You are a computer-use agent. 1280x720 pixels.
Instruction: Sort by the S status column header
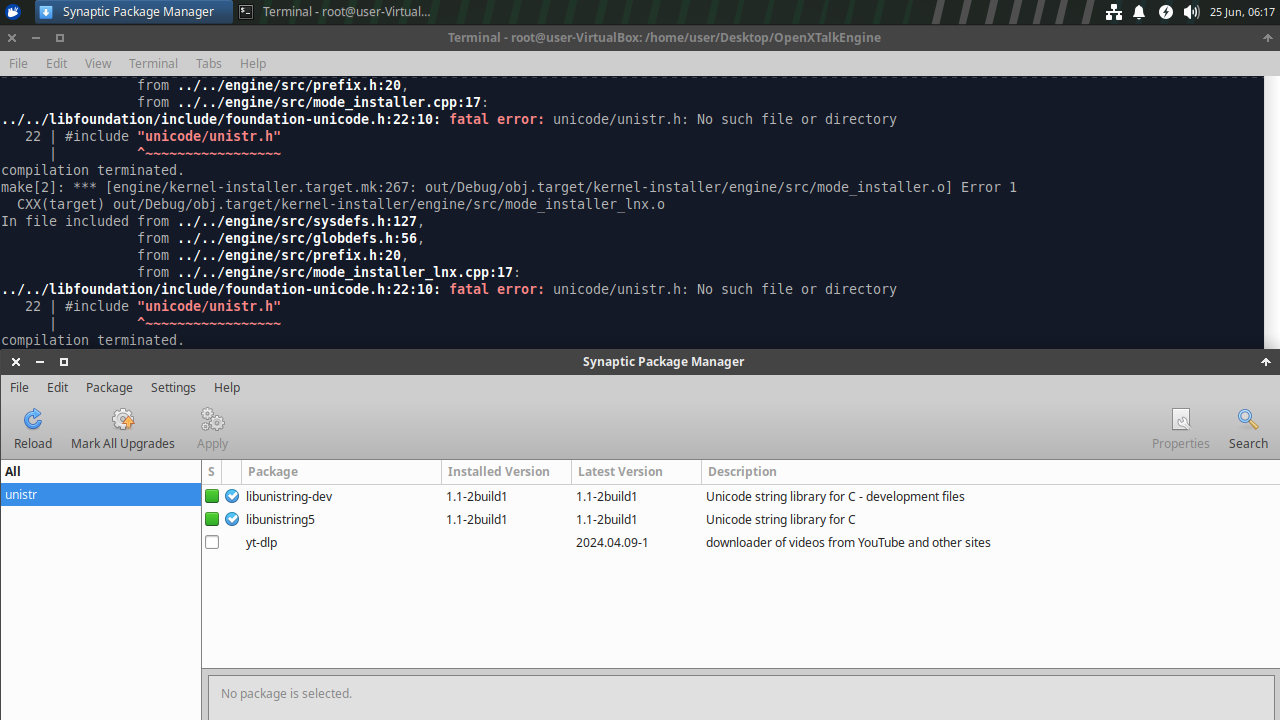[211, 471]
